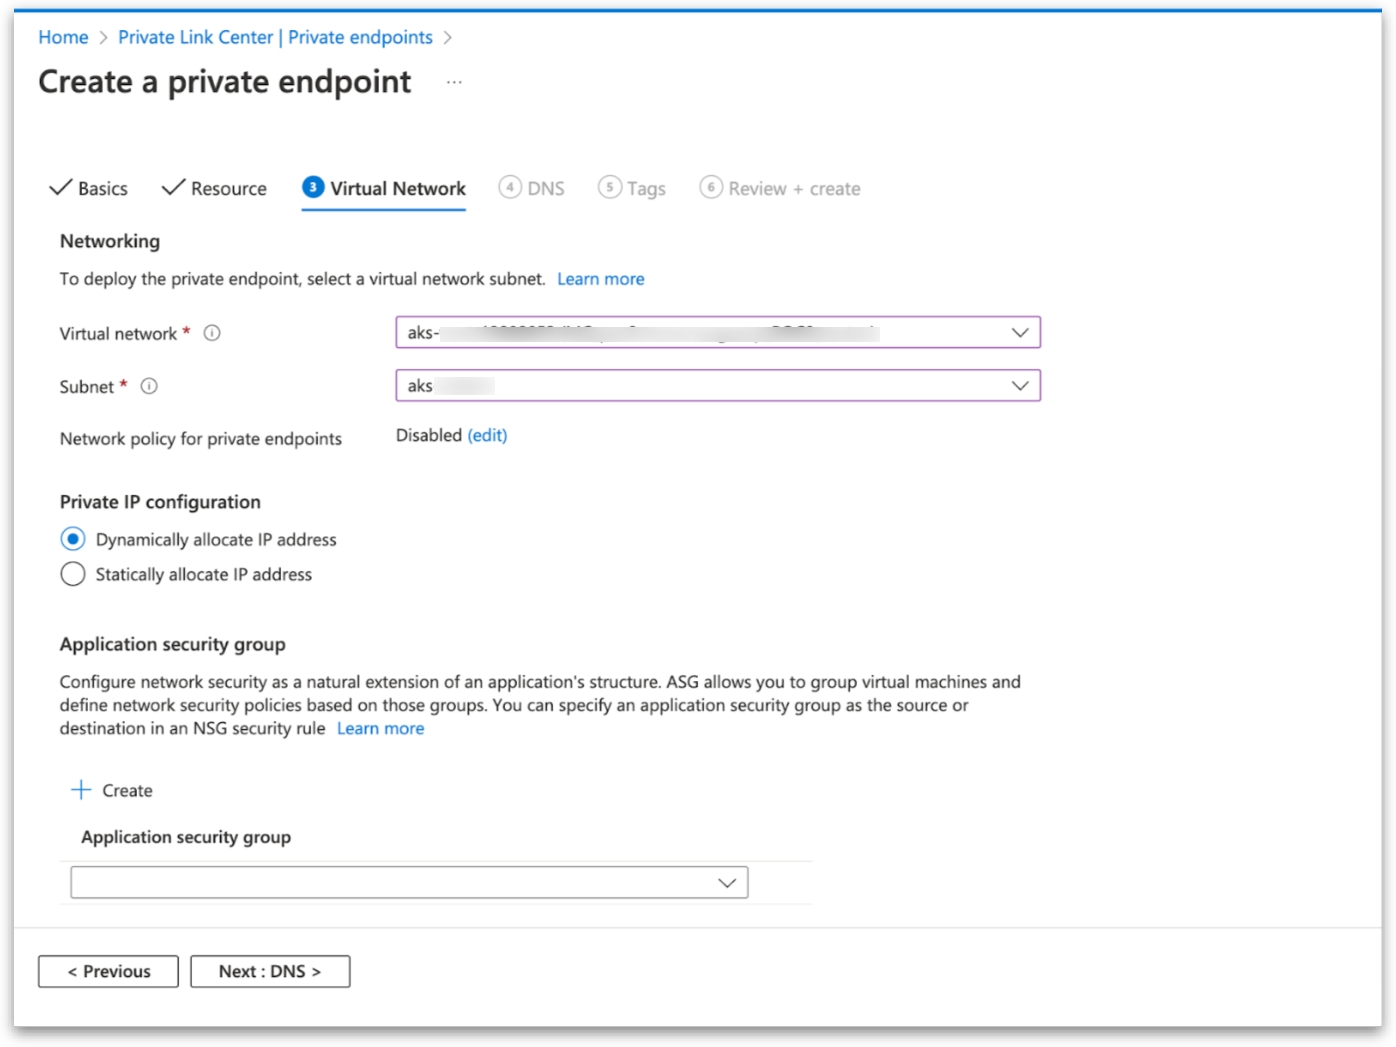Click the info icon beside Subnet label
The width and height of the screenshot is (1396, 1047).
click(149, 386)
